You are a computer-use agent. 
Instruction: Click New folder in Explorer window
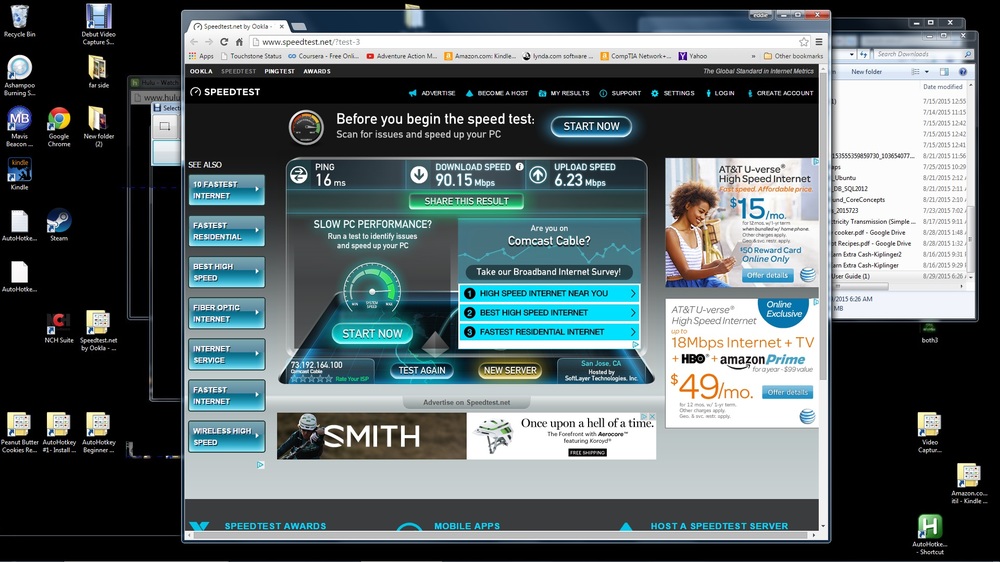click(866, 71)
